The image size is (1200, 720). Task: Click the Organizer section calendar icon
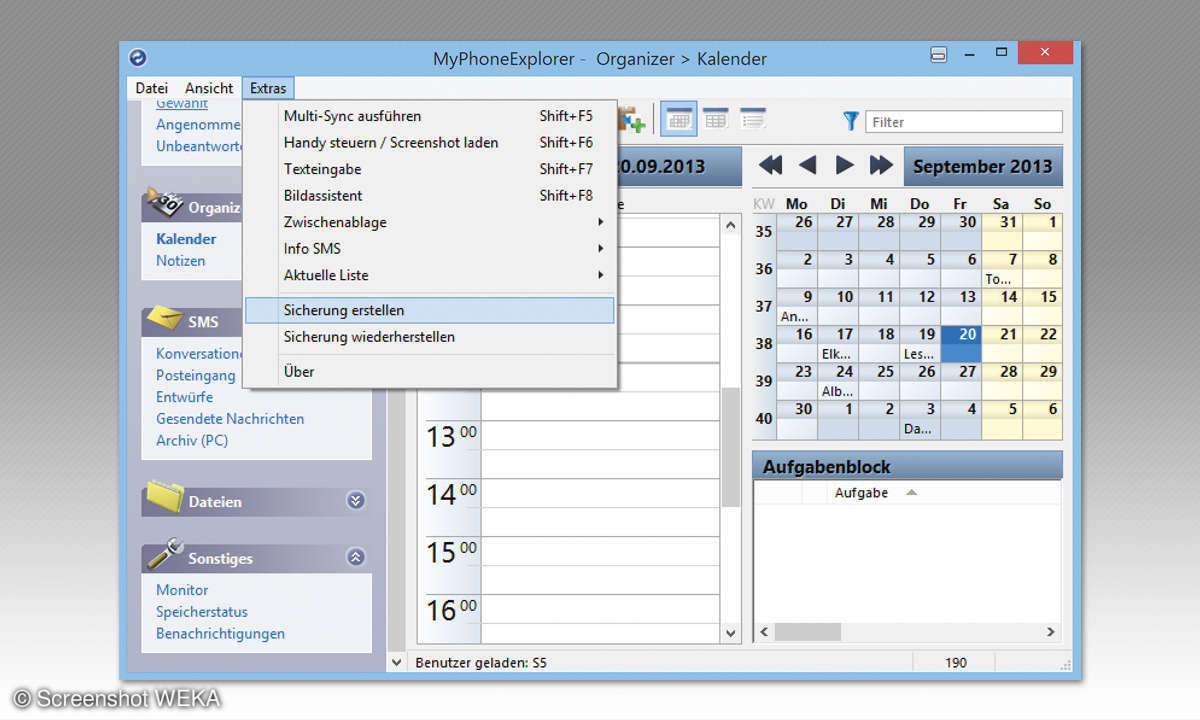pyautogui.click(x=164, y=203)
